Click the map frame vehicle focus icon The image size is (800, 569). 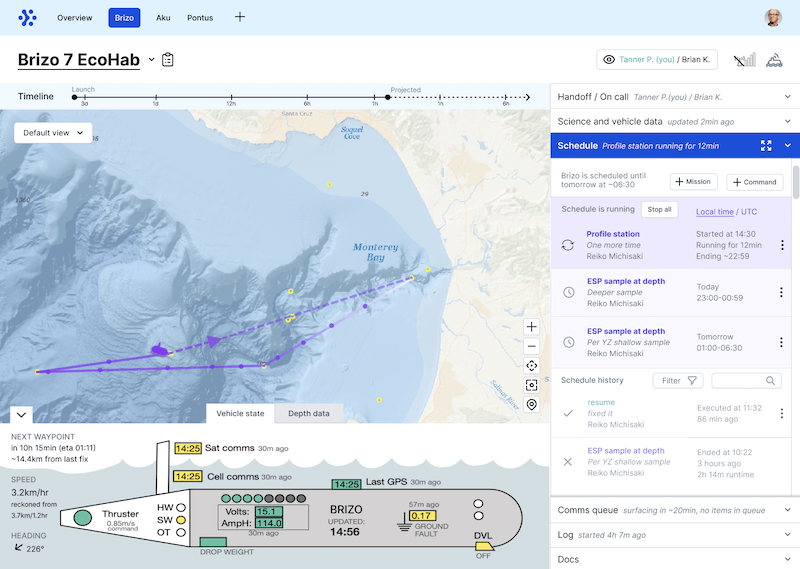(532, 385)
